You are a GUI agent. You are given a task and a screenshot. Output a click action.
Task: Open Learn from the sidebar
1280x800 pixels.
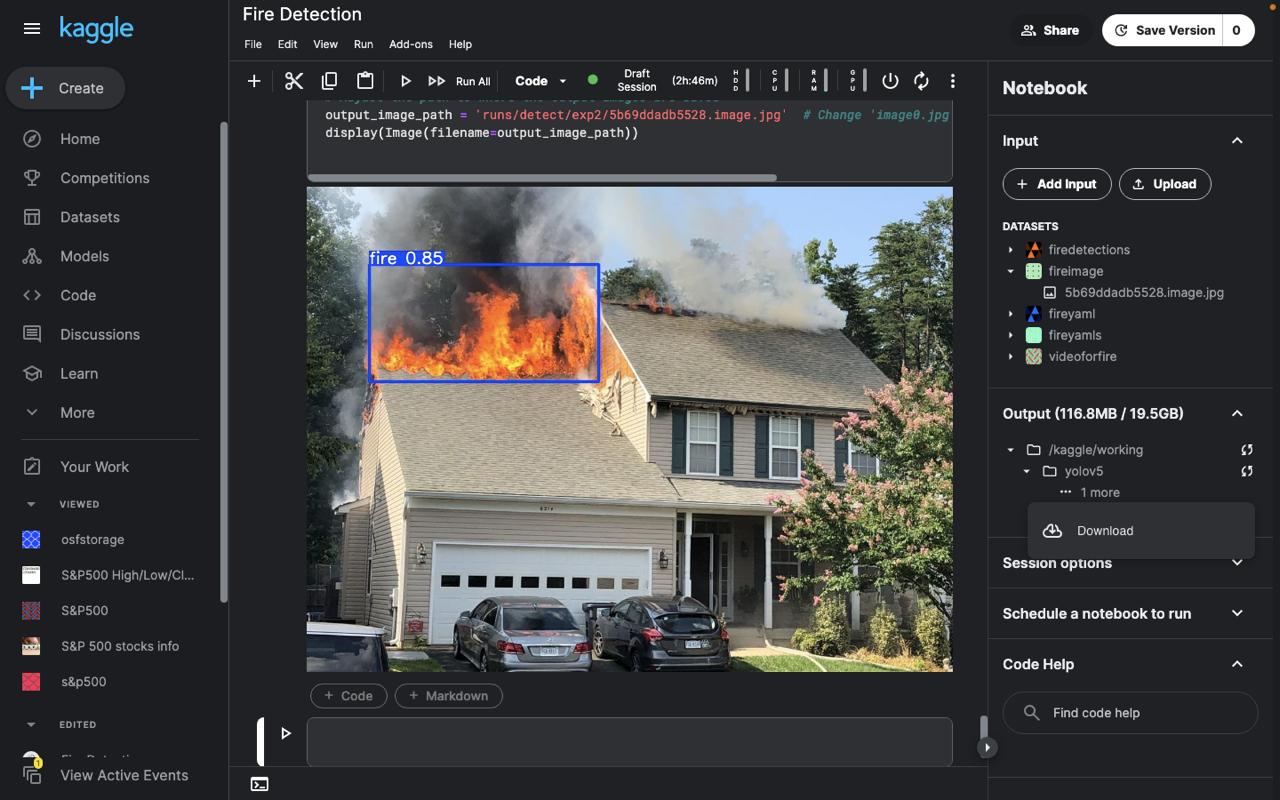[x=78, y=373]
